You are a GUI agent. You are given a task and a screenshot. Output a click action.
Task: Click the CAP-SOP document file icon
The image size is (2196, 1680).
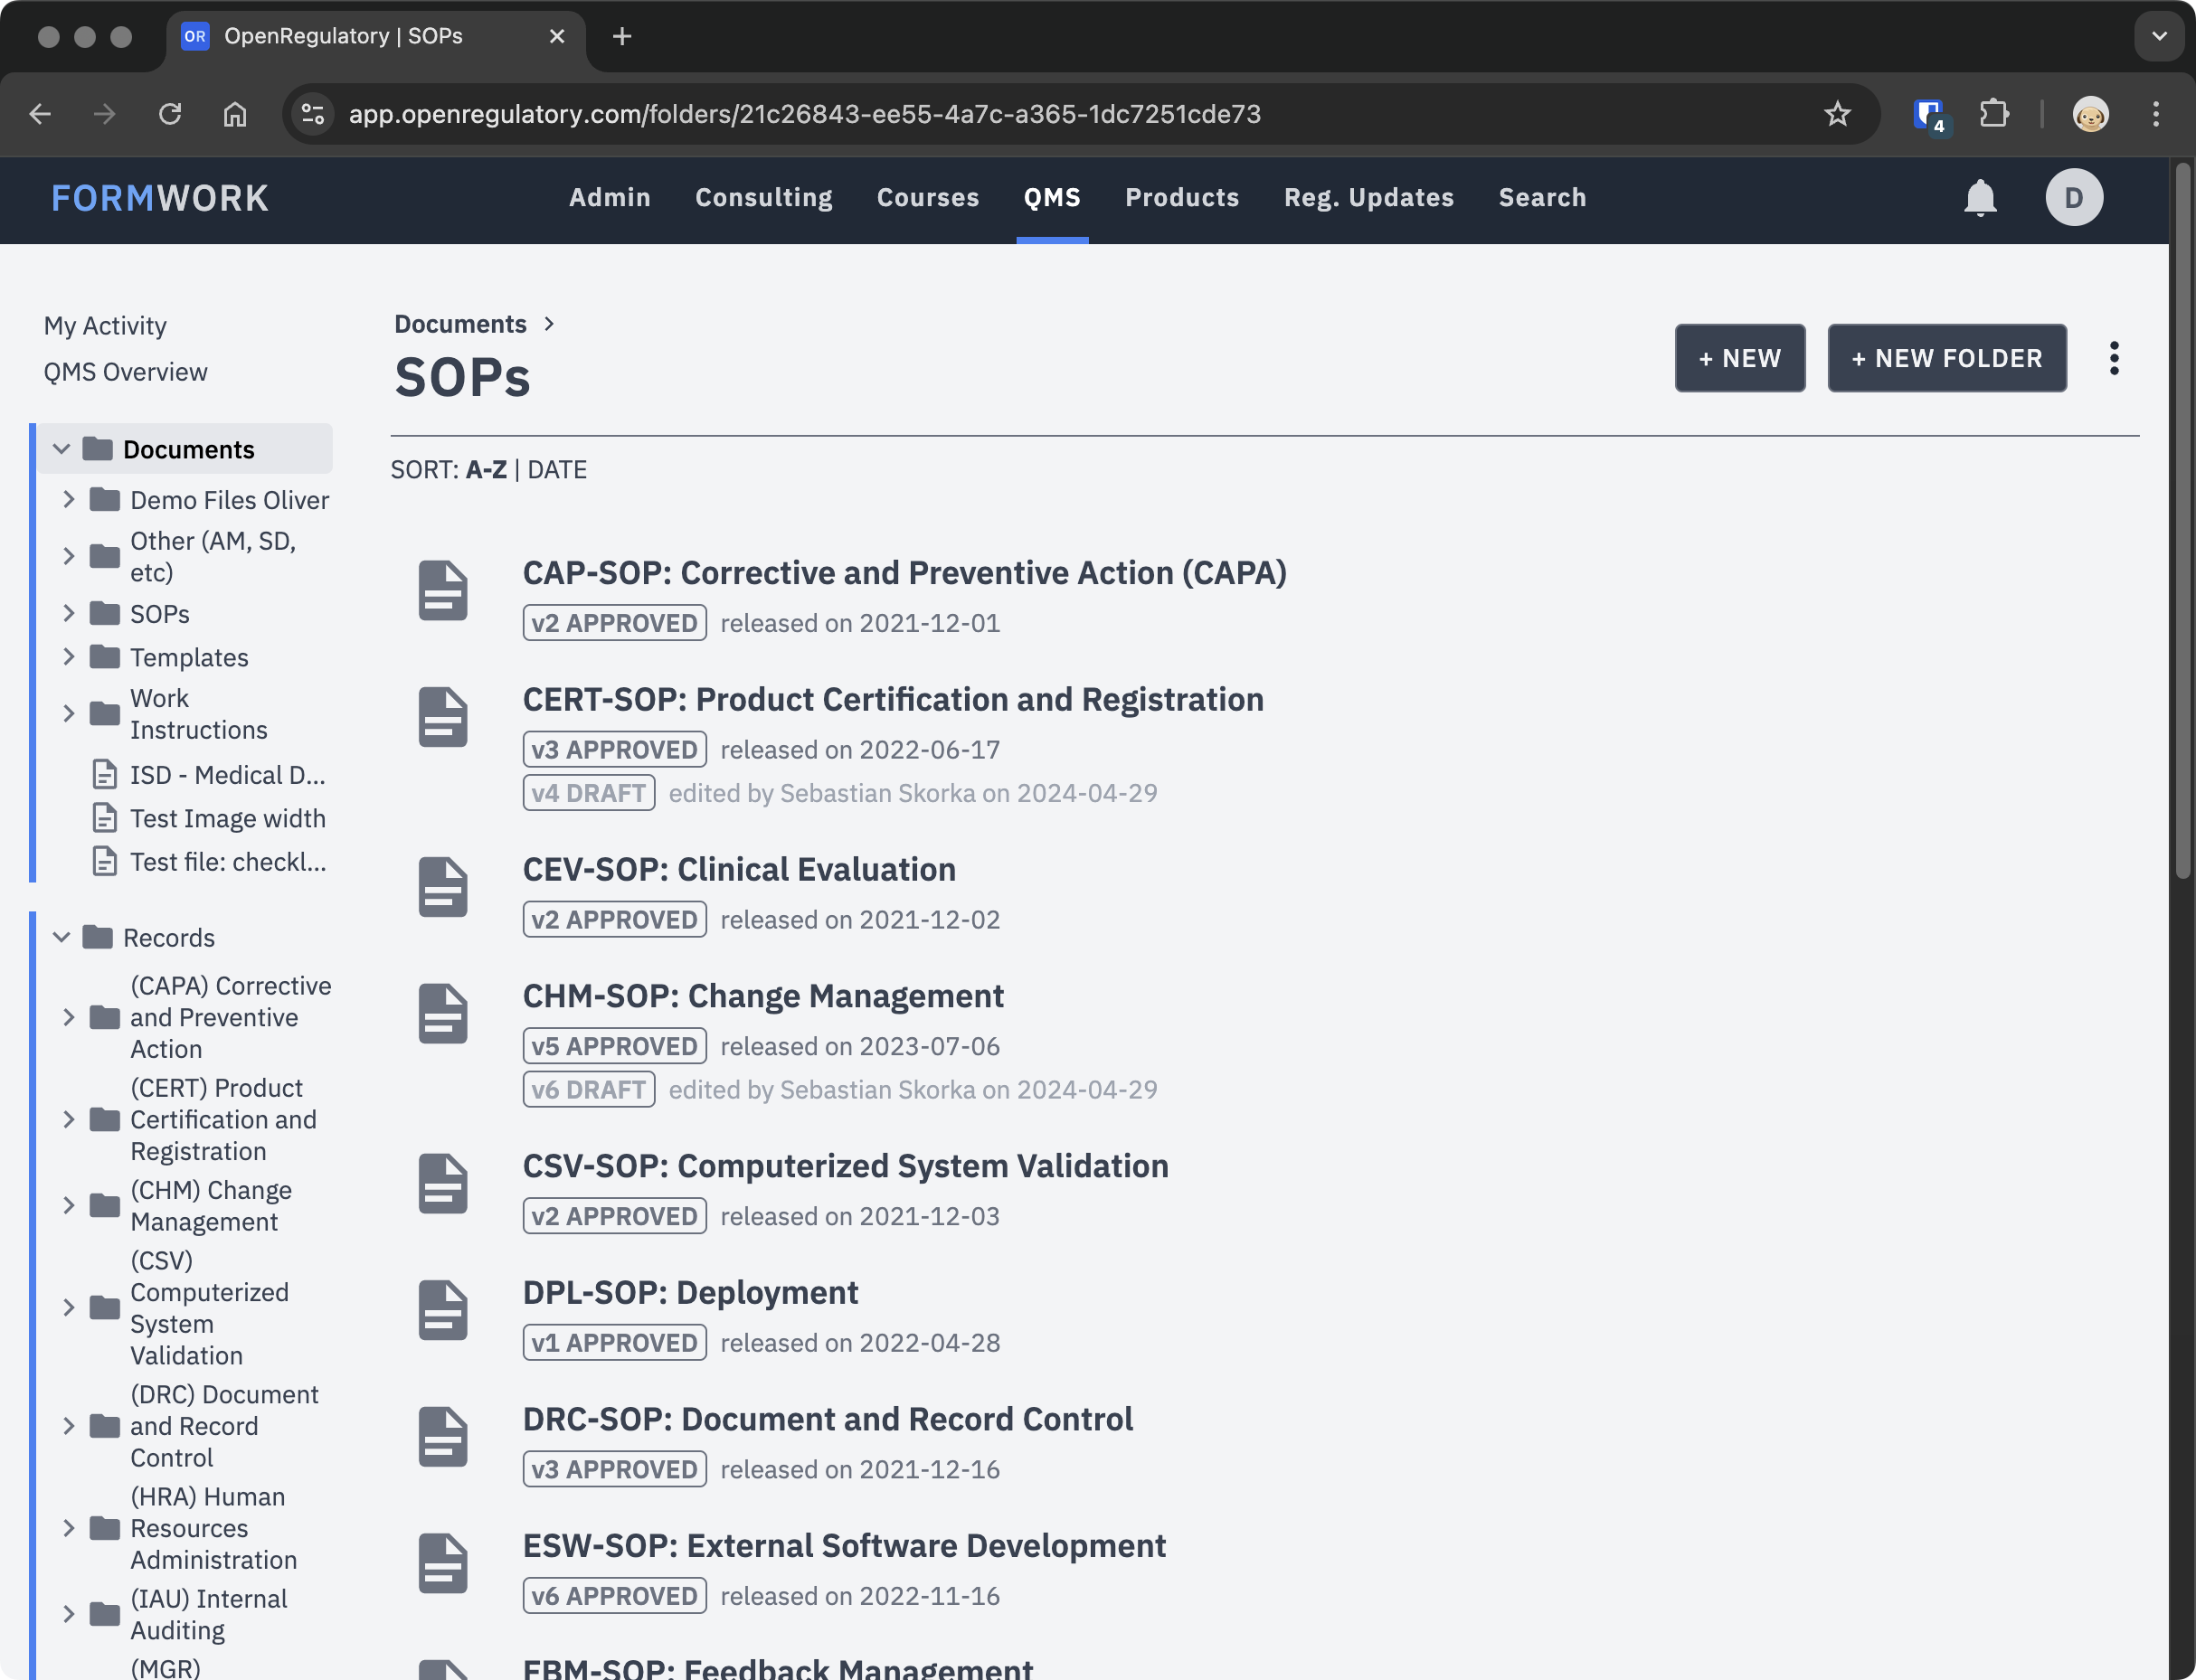[x=443, y=591]
